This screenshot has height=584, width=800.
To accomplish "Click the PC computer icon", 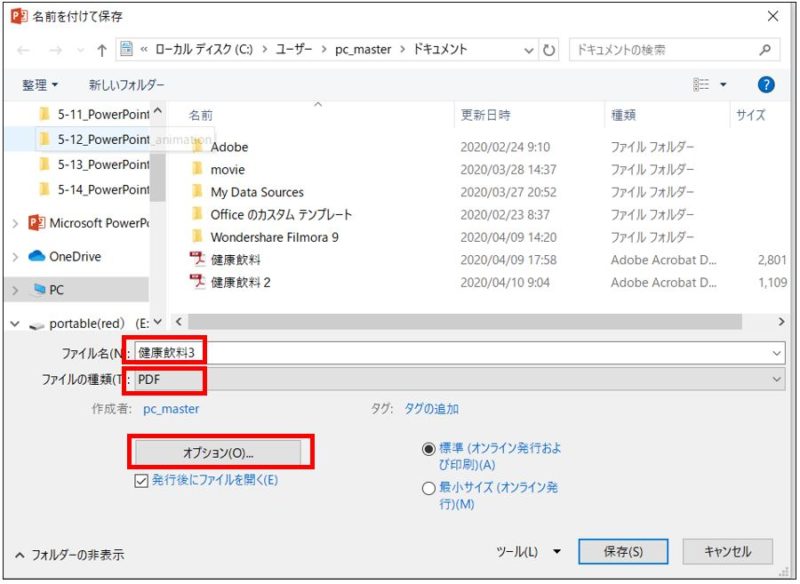I will (39, 289).
